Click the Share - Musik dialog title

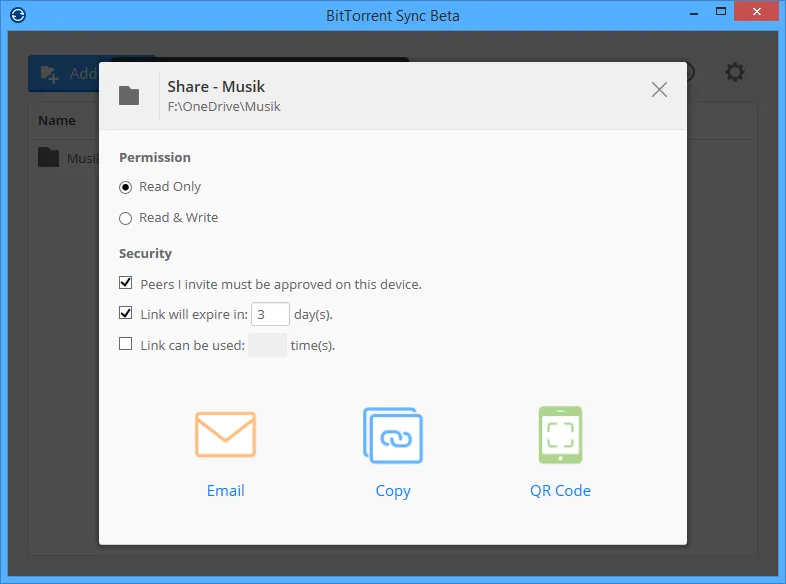click(x=216, y=87)
